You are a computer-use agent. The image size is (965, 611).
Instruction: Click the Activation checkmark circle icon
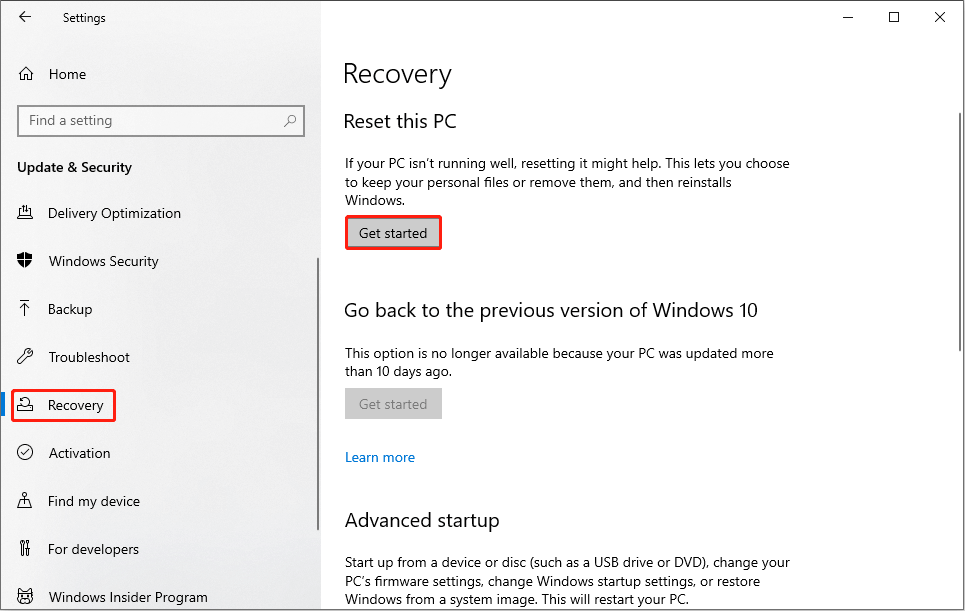point(25,453)
